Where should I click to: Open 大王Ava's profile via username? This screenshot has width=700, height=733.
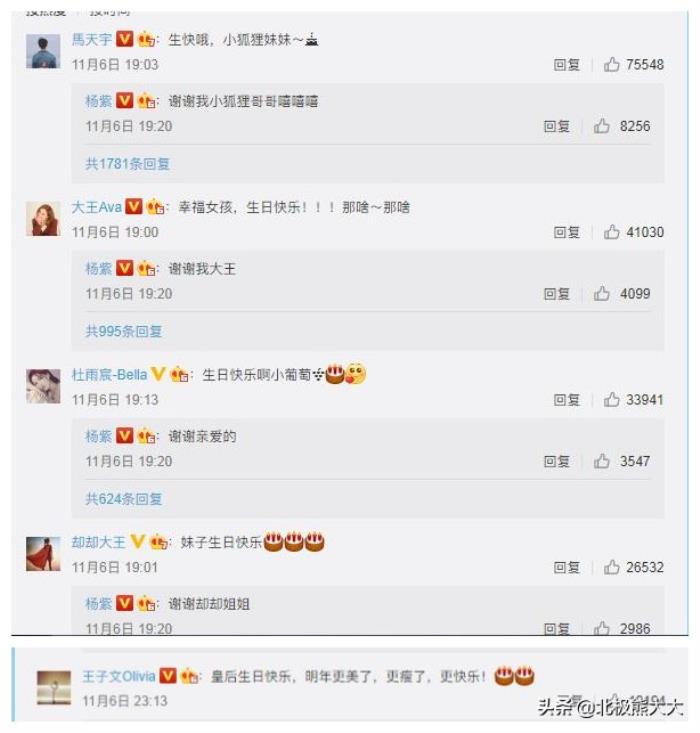pos(97,207)
